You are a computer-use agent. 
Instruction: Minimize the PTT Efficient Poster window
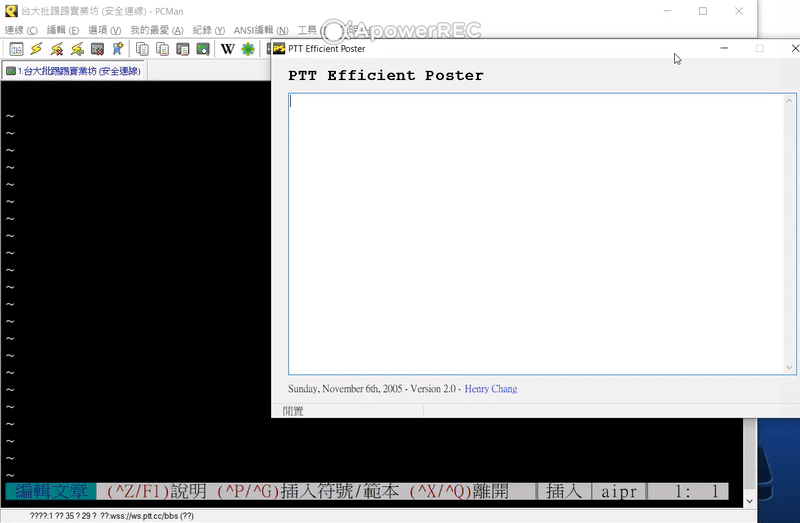pos(724,48)
